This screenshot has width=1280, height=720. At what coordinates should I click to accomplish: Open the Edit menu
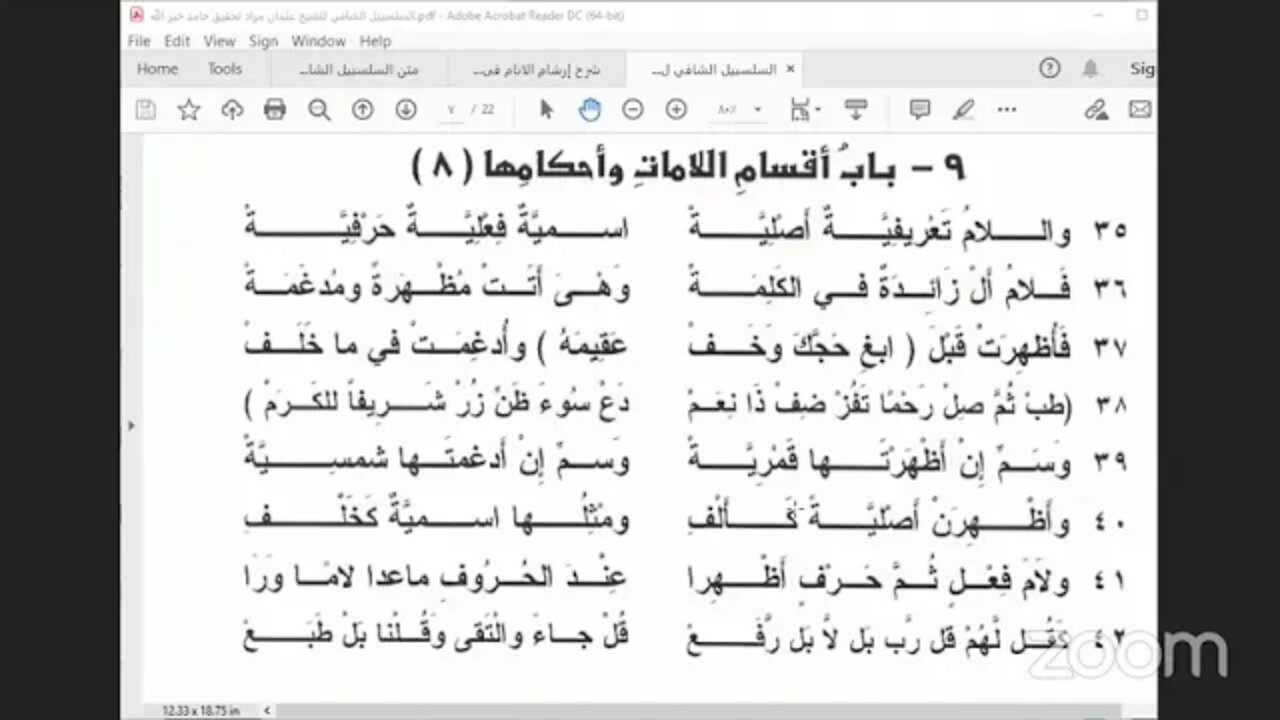[x=177, y=41]
